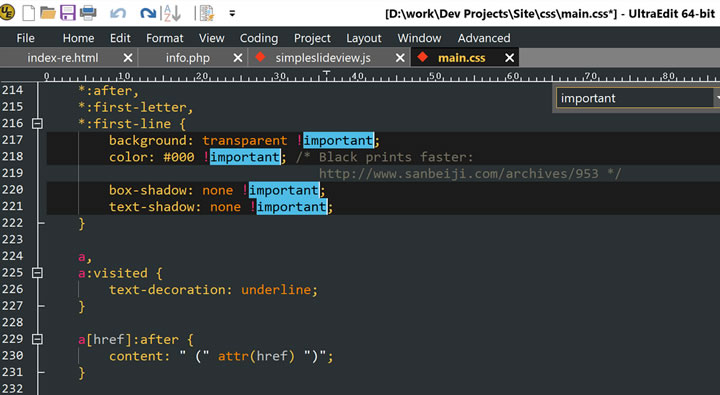Image resolution: width=720 pixels, height=395 pixels.
Task: Open the File menu
Action: click(x=25, y=38)
